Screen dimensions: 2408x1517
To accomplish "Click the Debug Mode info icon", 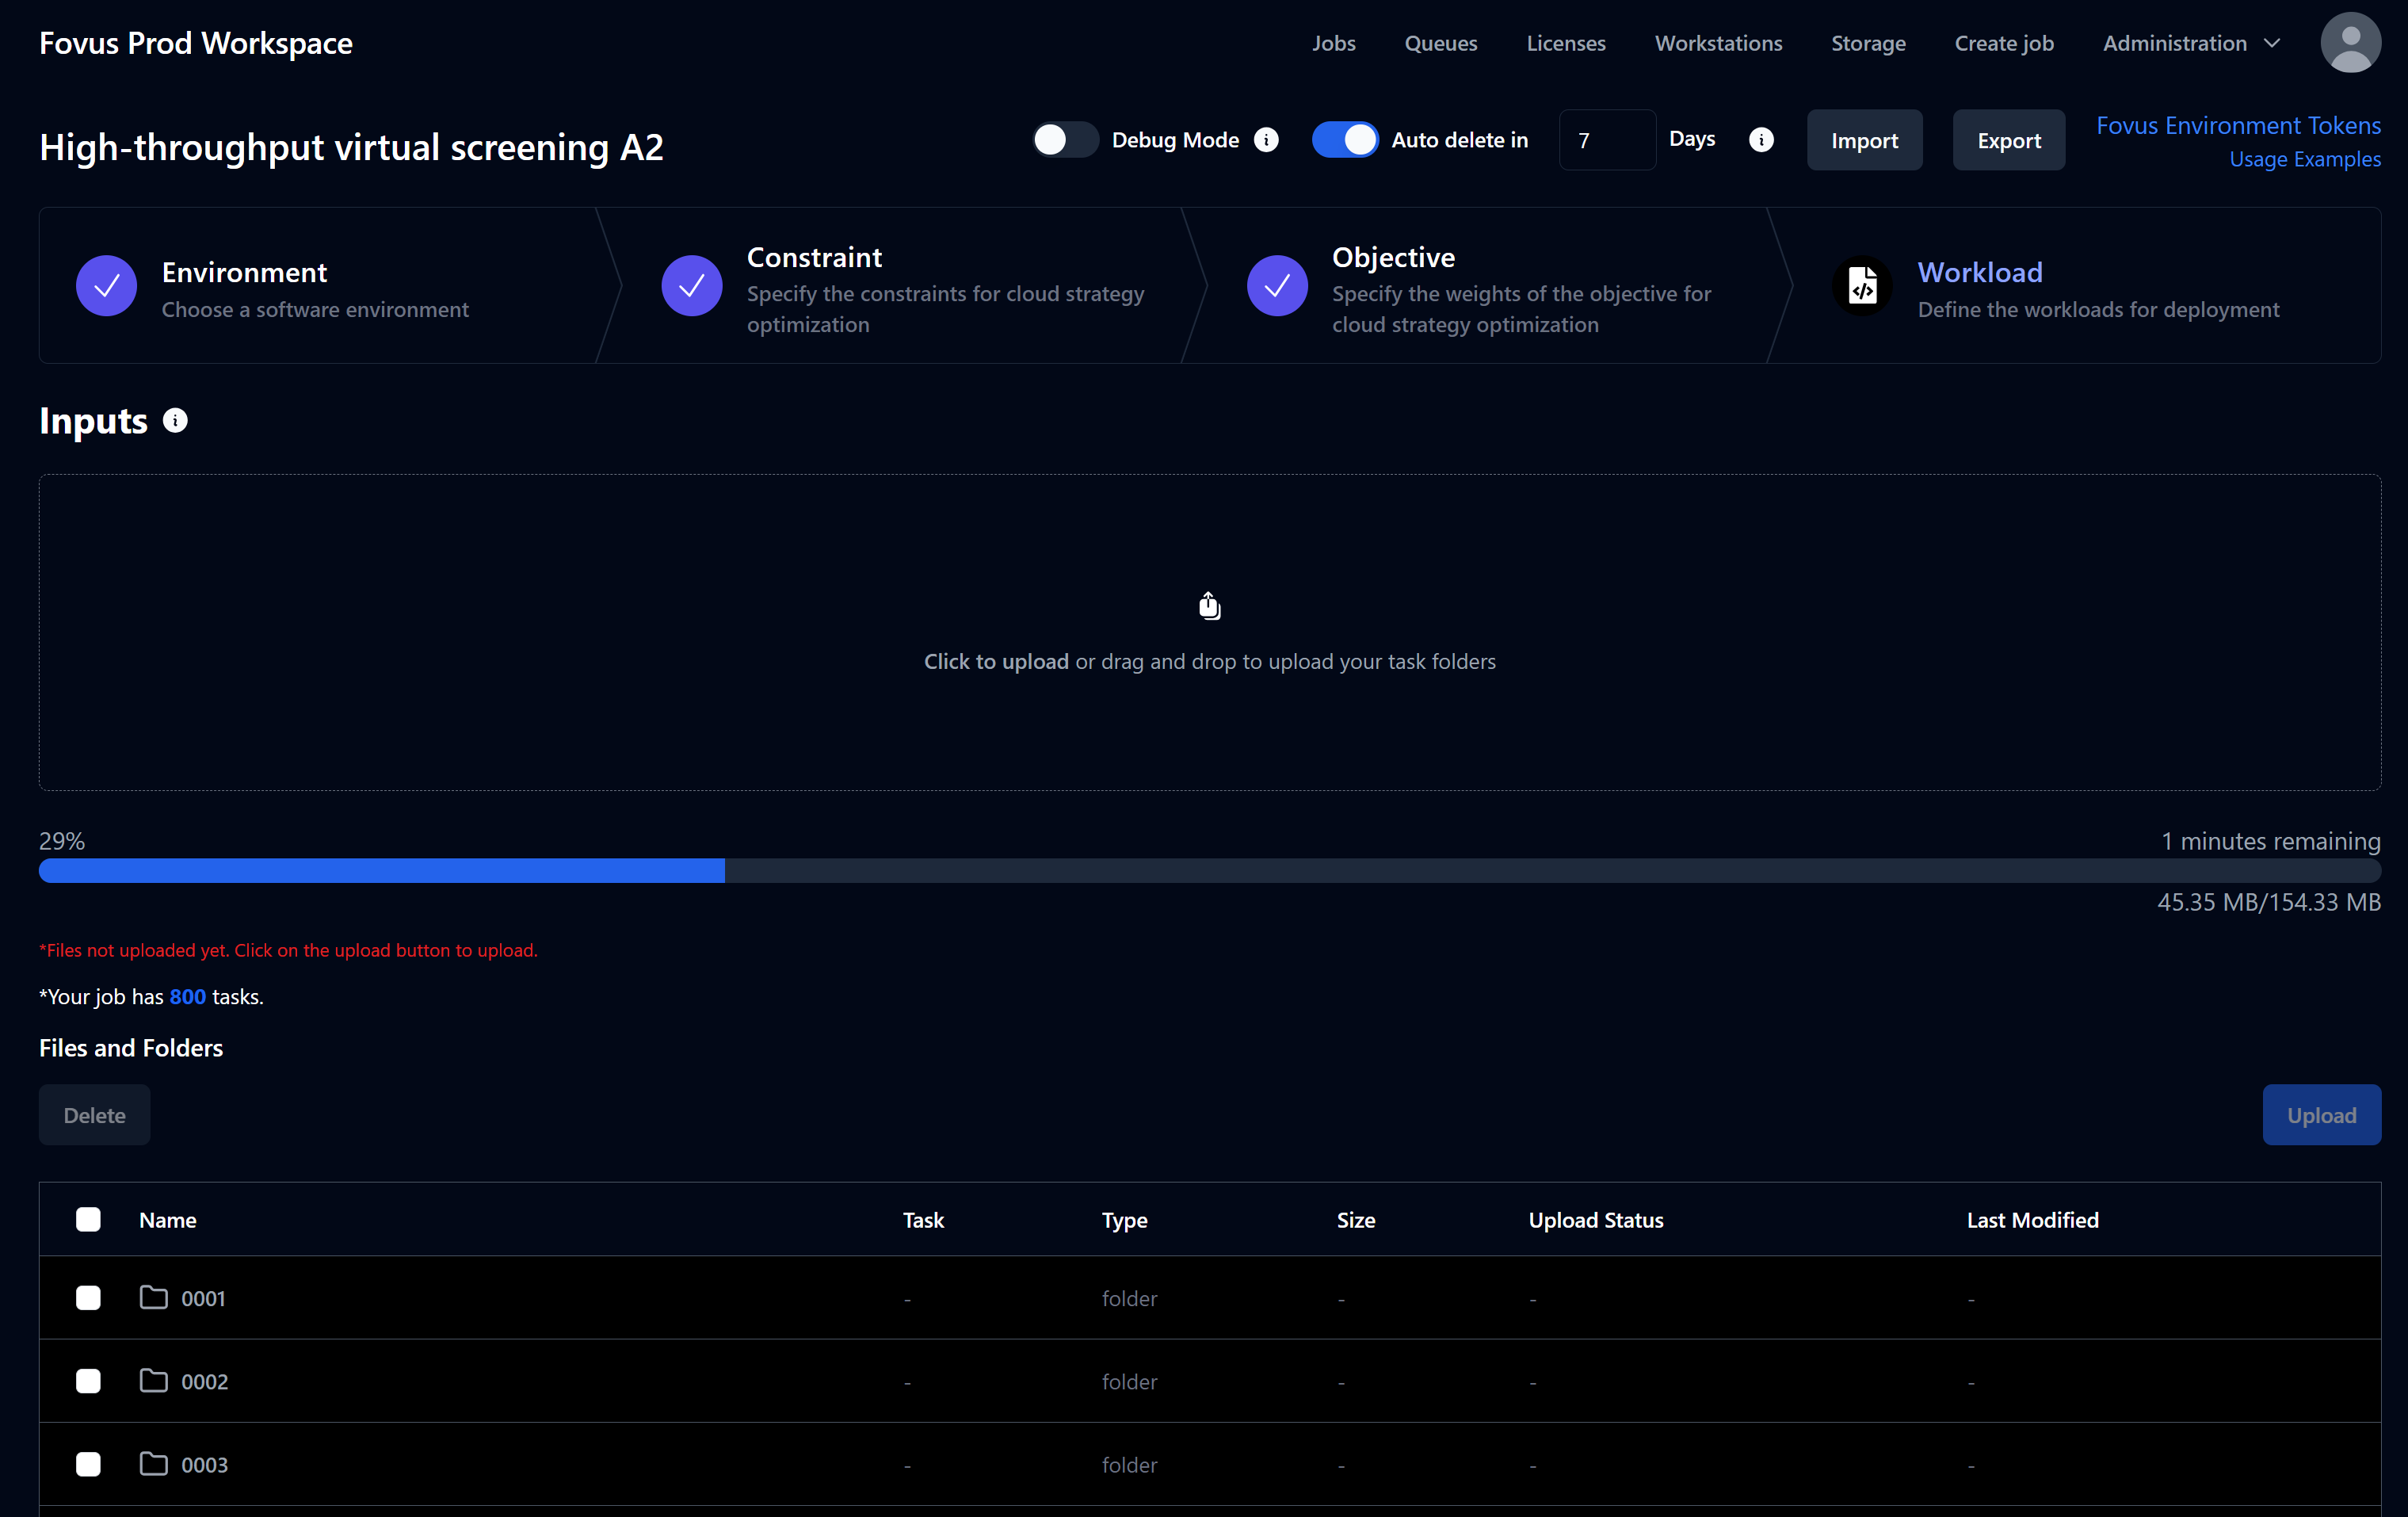I will (x=1266, y=140).
